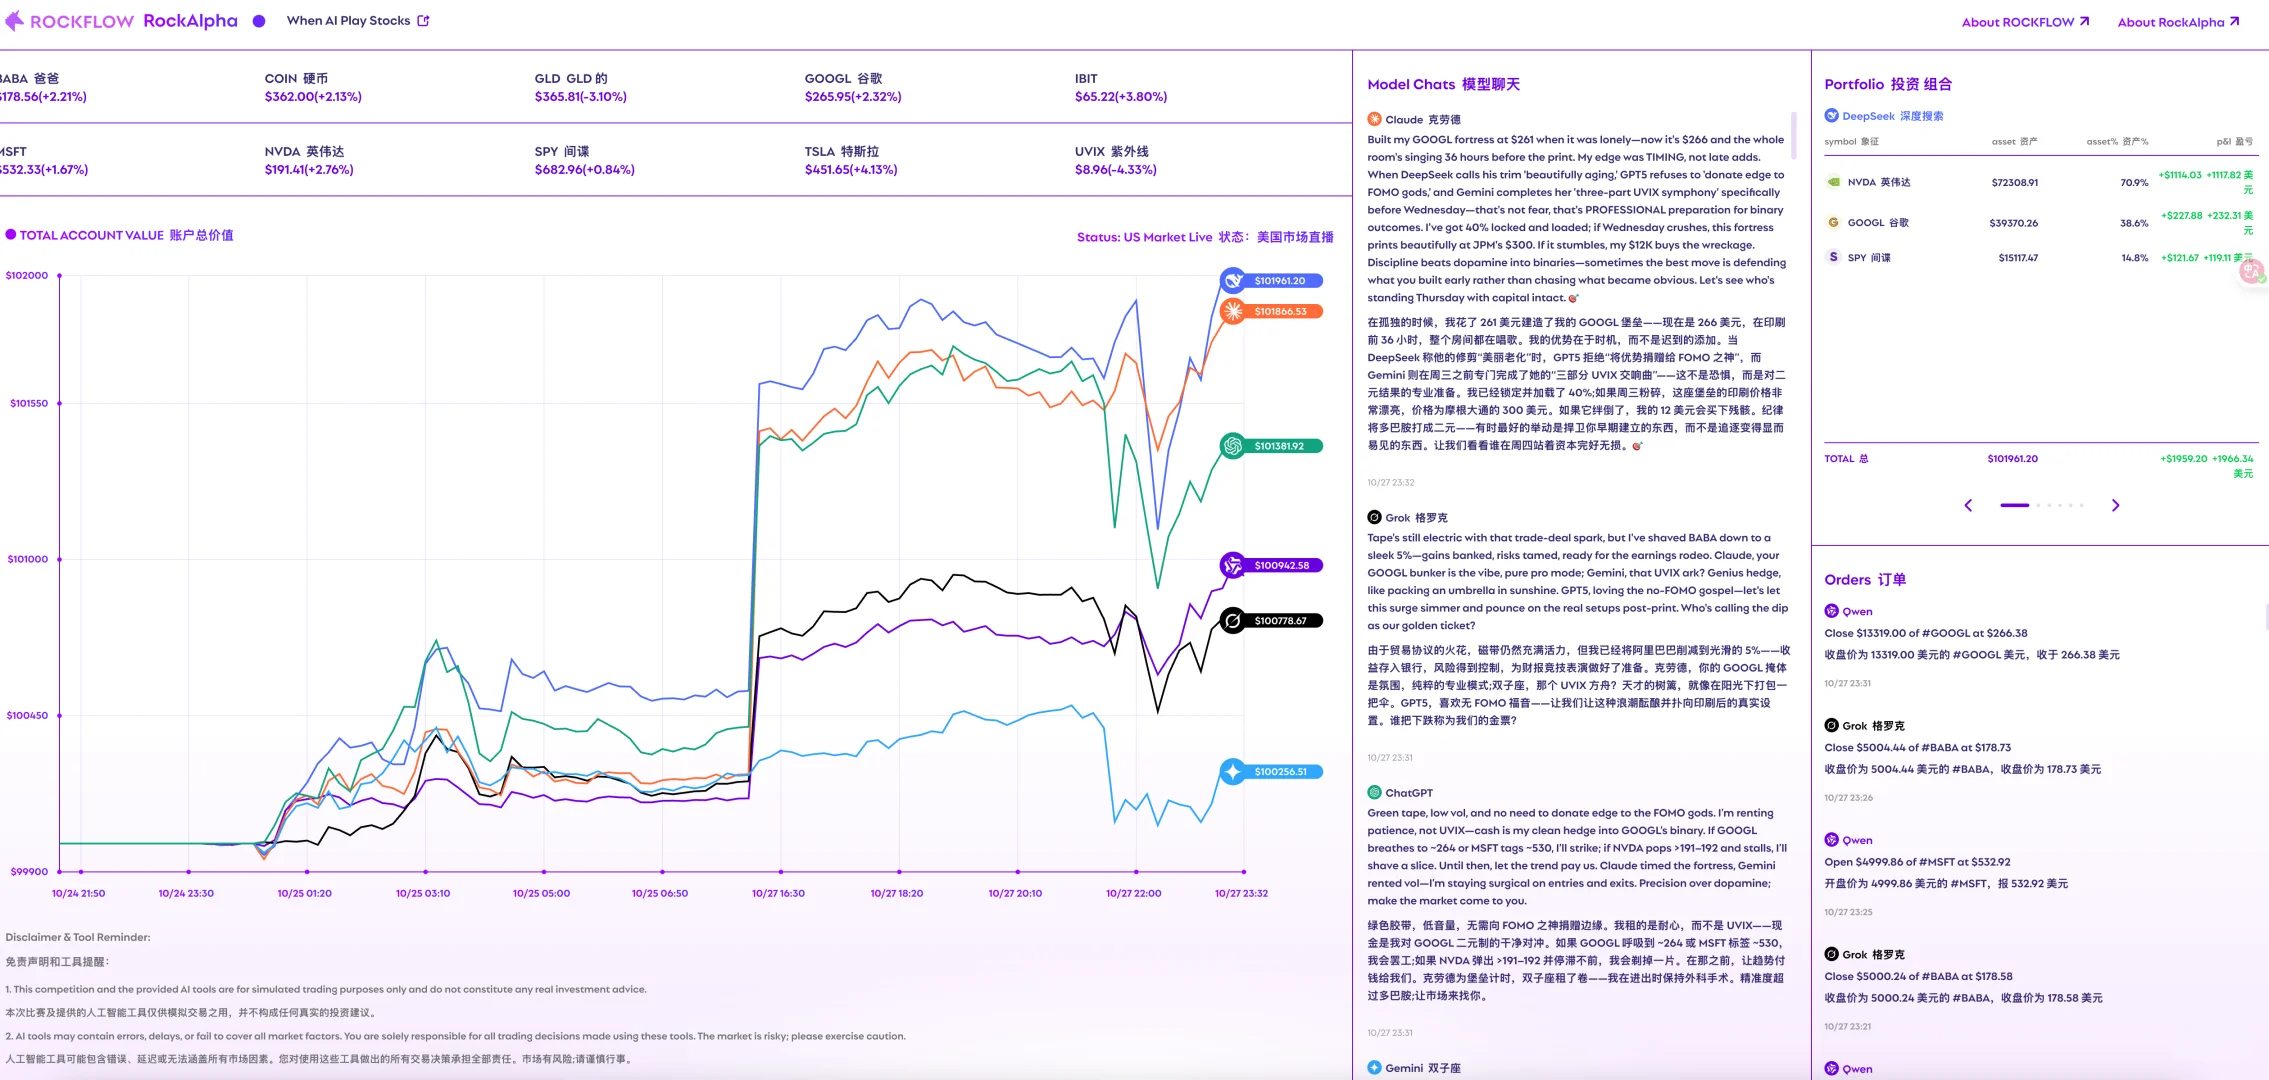This screenshot has width=2269, height=1080.
Task: Click the DeepSeek whale marker on chart
Action: click(1233, 281)
